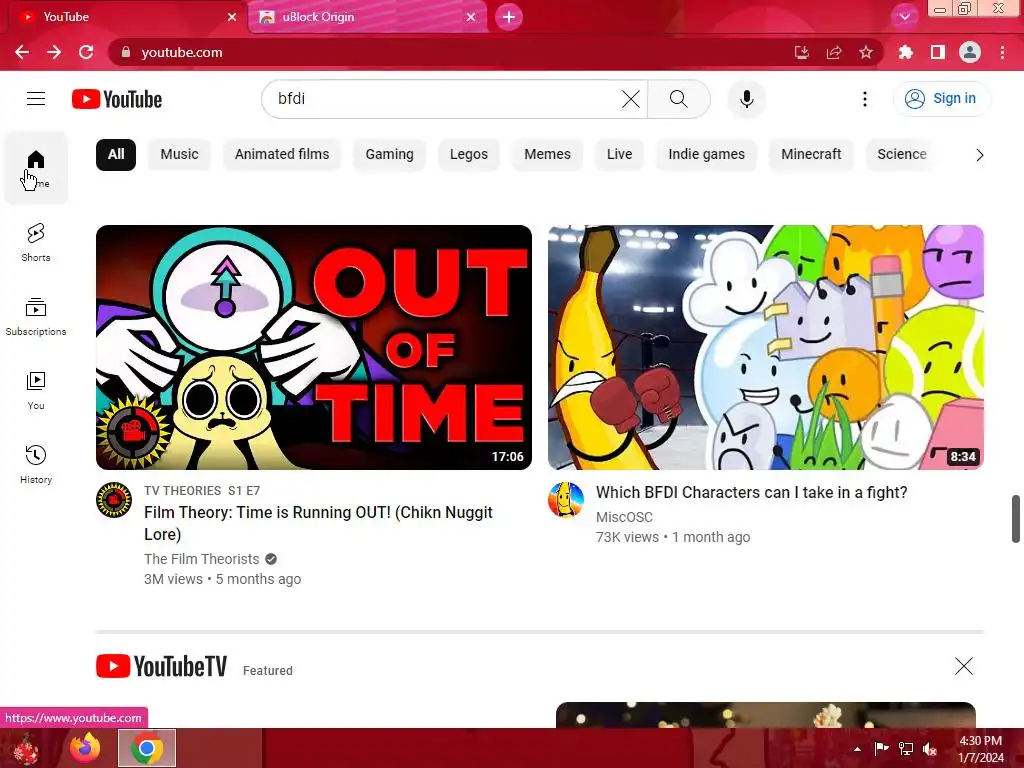Open the taskbar clock 4:30 PM
This screenshot has height=768, width=1024.
coord(980,749)
